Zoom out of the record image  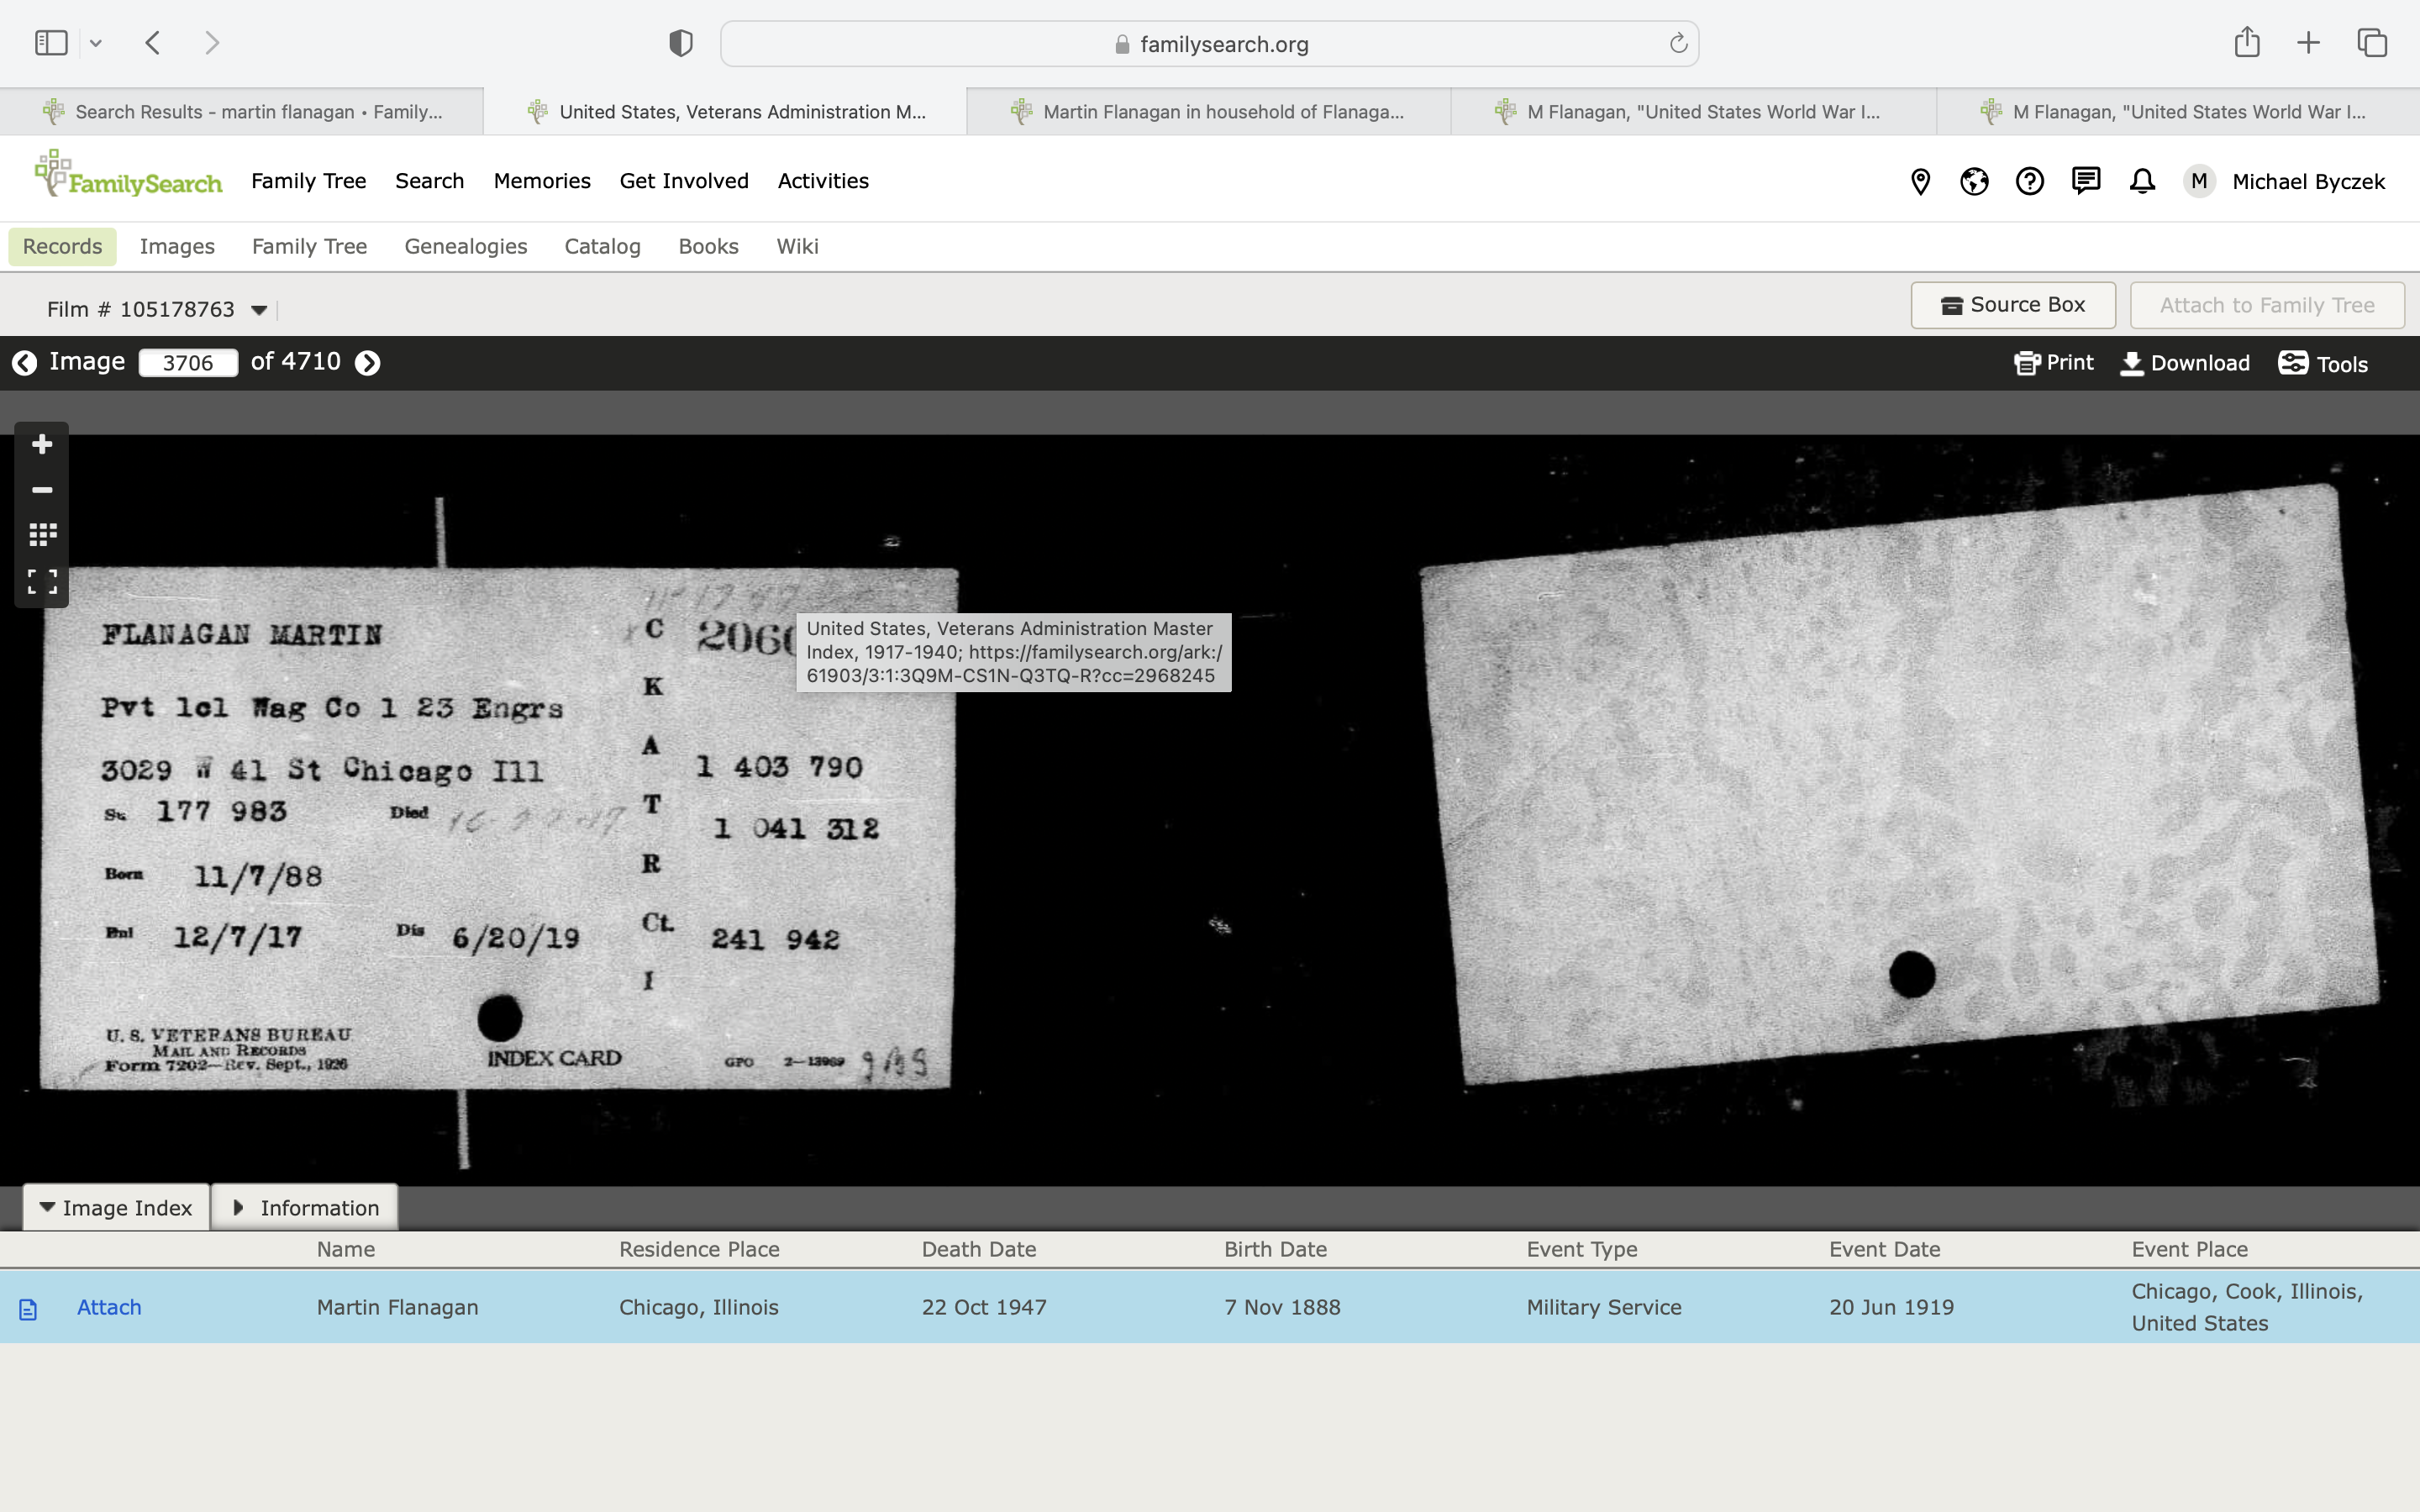click(42, 490)
